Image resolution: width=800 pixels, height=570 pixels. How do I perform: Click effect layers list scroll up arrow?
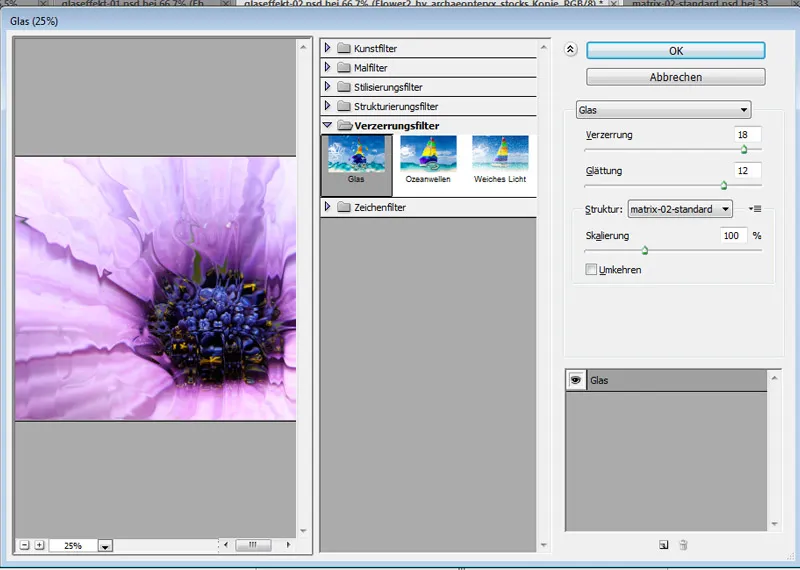(x=774, y=378)
